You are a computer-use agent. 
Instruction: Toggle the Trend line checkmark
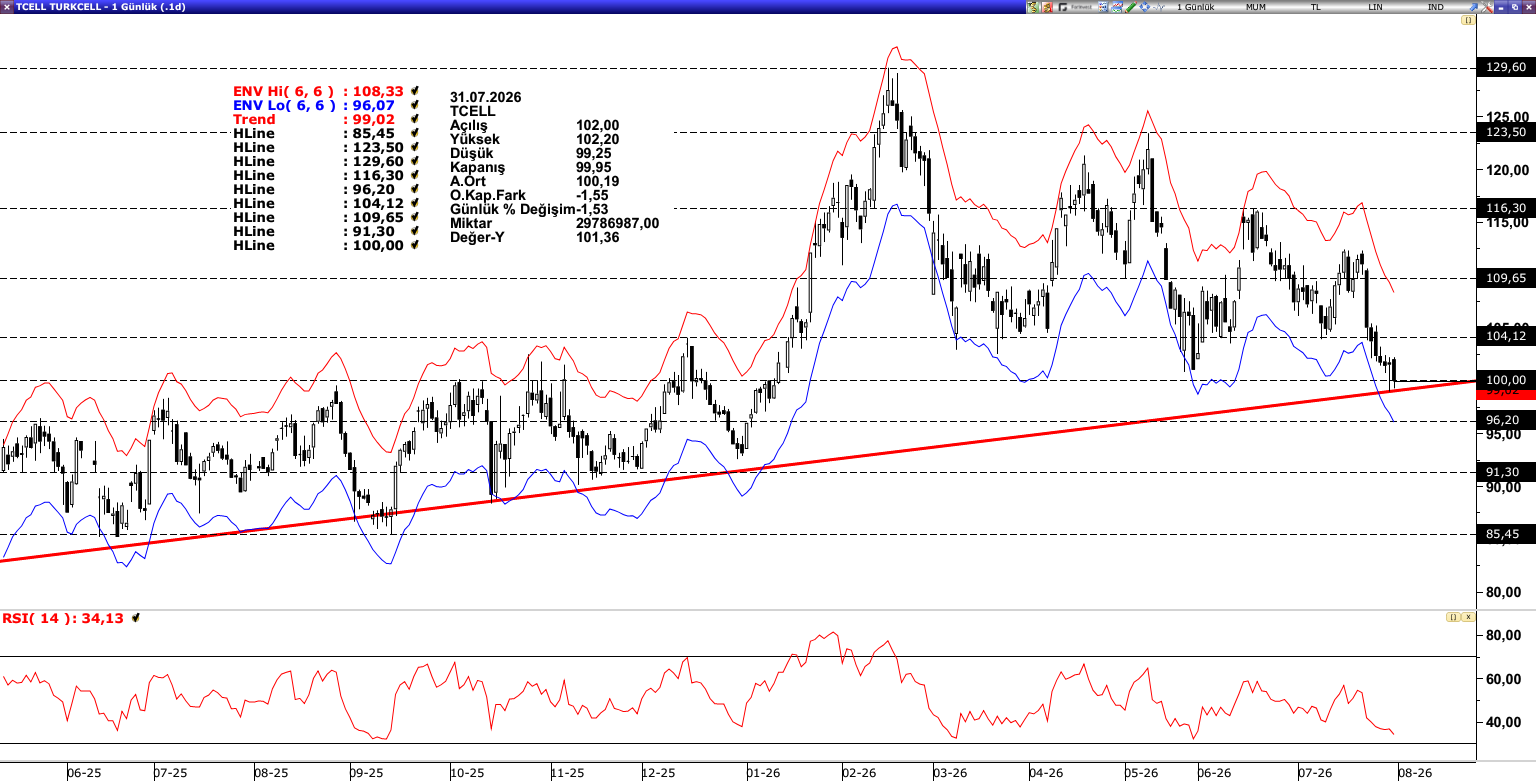click(x=414, y=119)
